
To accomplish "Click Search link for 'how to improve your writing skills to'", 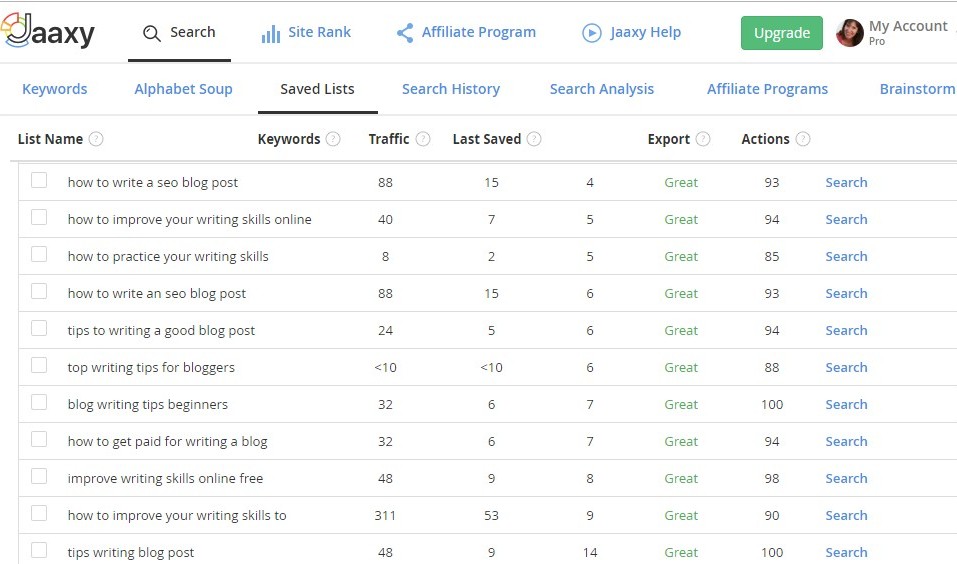I will (x=847, y=516).
